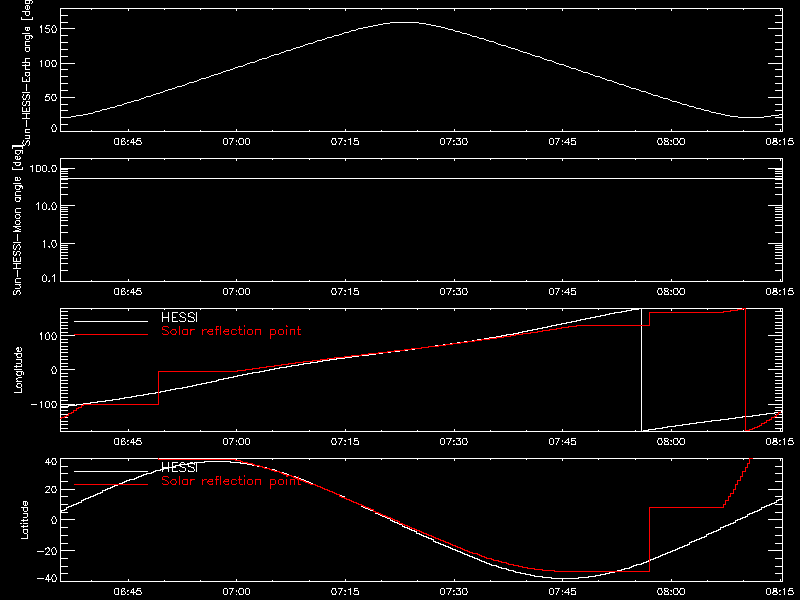Click the -20 tick of Latitude plot

[x=47, y=551]
